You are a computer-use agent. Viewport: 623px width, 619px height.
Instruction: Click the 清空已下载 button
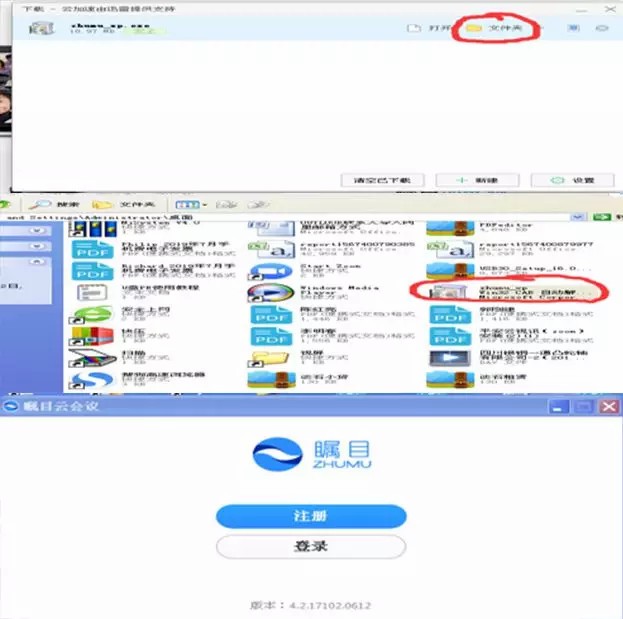383,180
